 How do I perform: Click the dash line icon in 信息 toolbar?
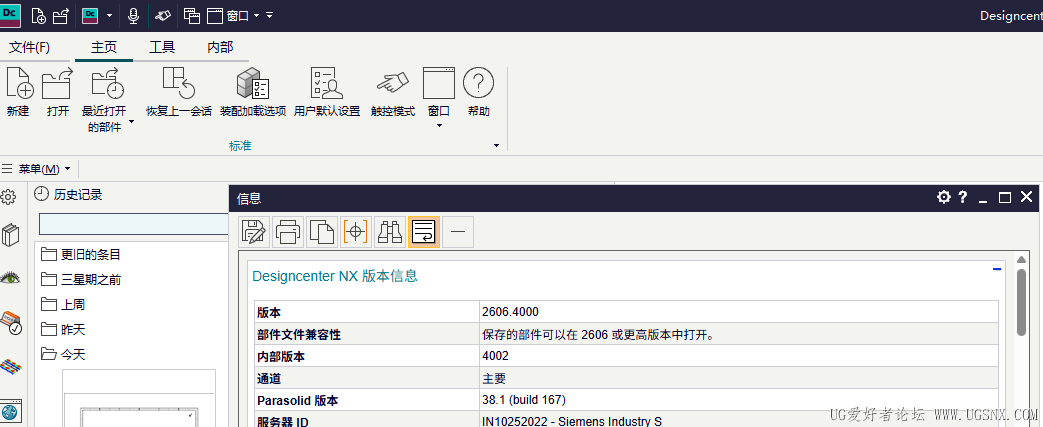458,232
